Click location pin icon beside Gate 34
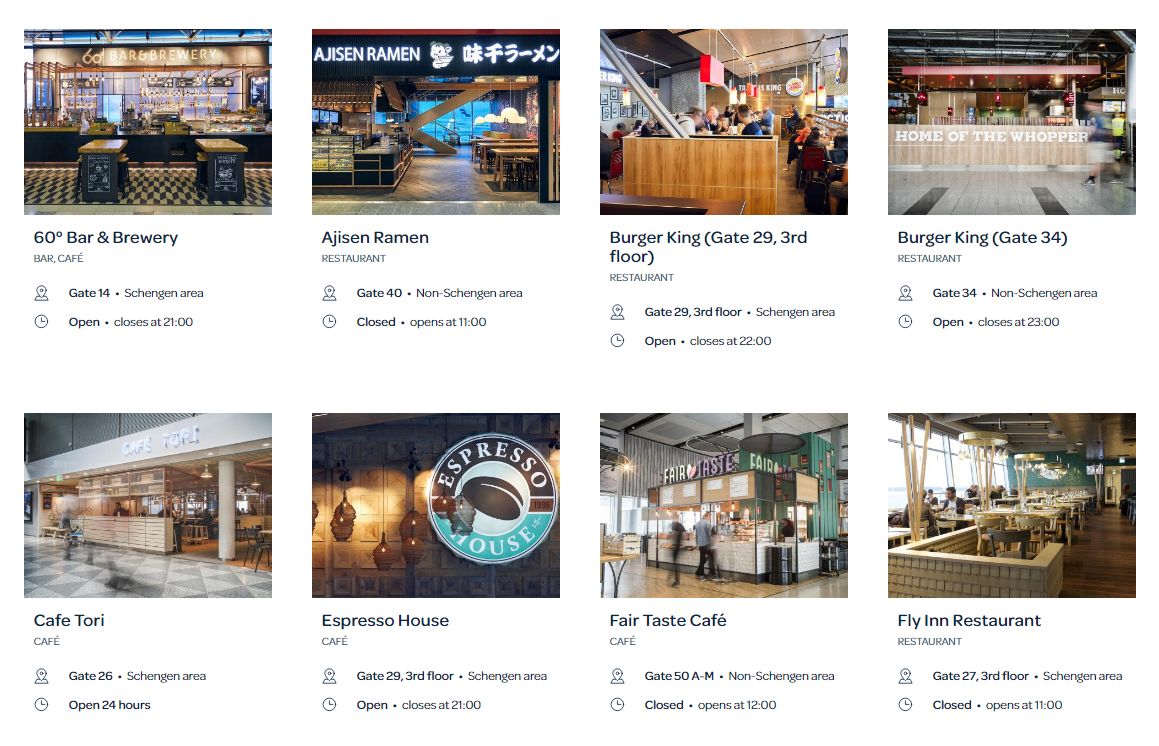1159x746 pixels. click(905, 294)
